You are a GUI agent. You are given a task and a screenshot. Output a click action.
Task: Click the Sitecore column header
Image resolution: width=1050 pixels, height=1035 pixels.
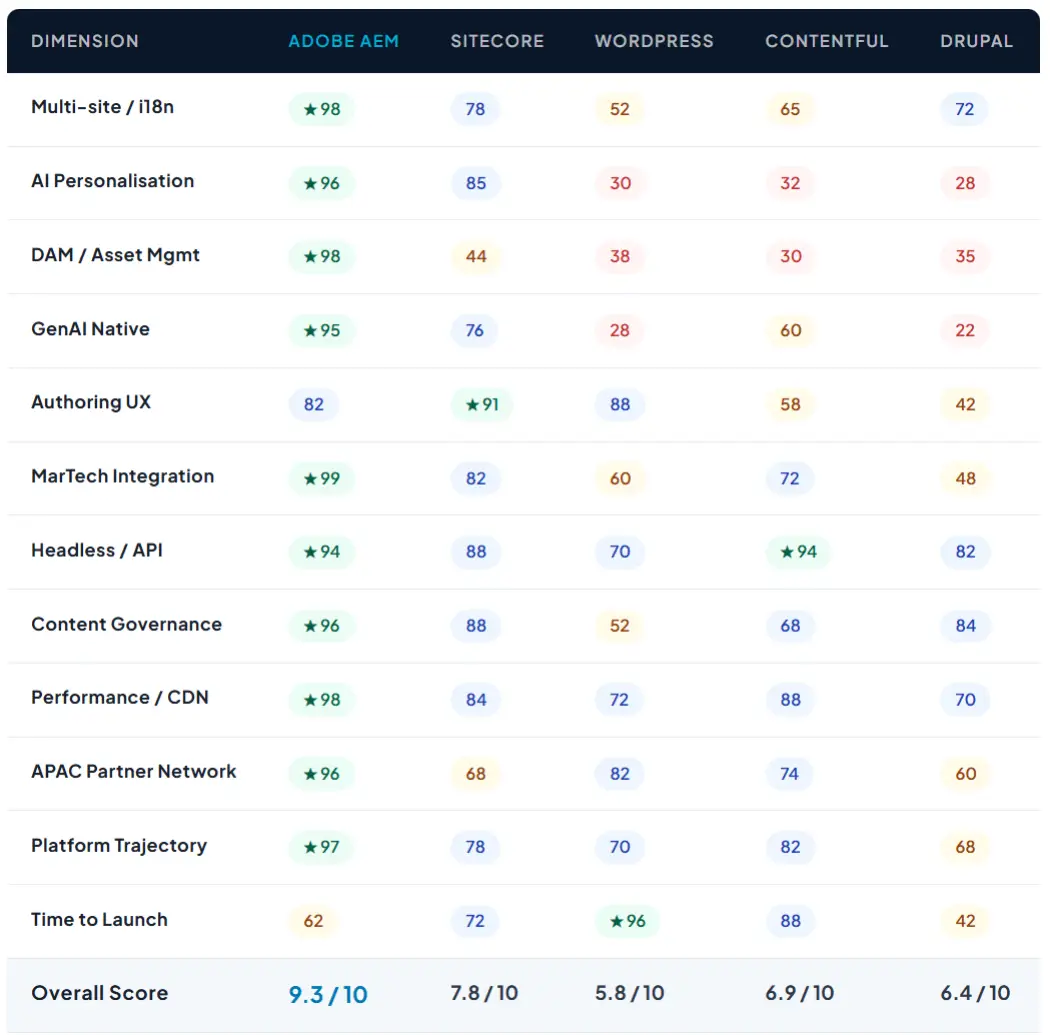click(x=497, y=41)
